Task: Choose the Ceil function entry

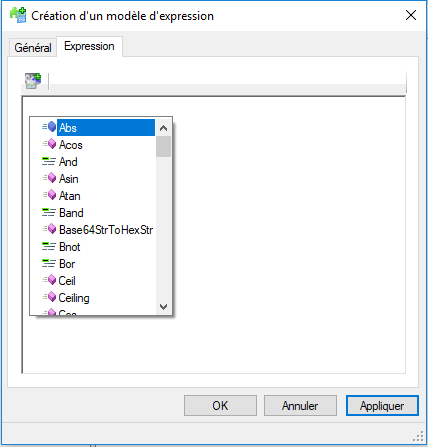Action: (x=67, y=281)
